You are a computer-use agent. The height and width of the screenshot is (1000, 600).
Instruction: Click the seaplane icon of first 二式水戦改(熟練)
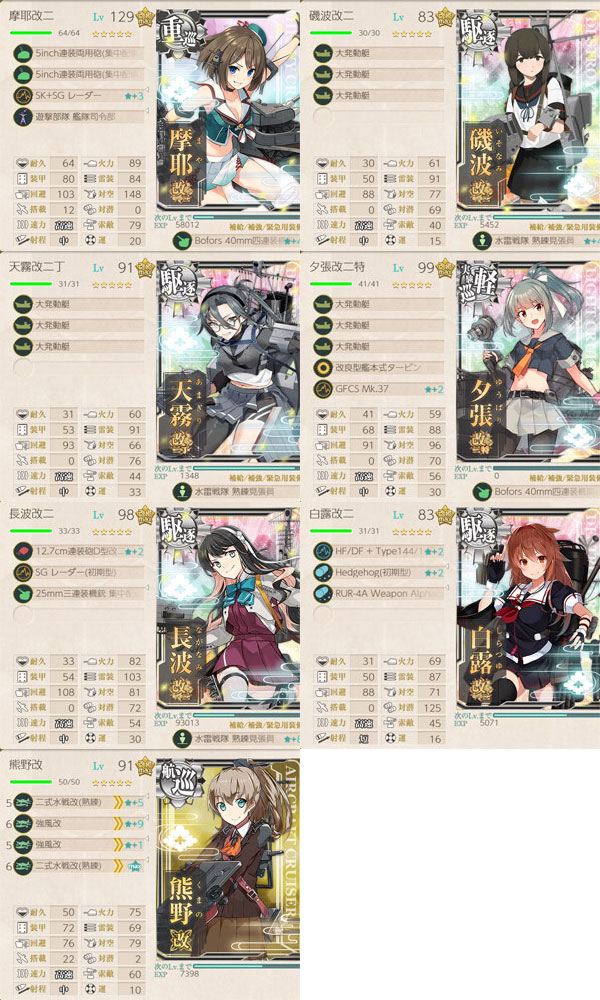[x=23, y=802]
